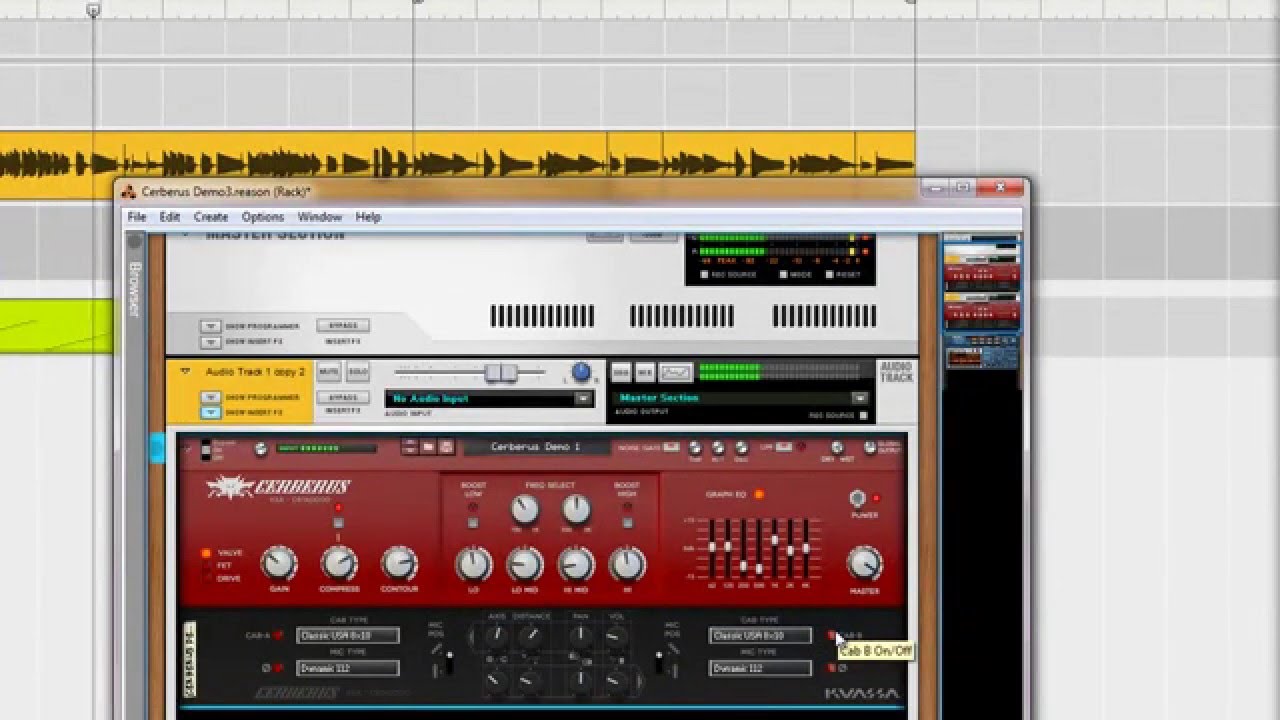Click the blue pan knob on Audio Track
1280x720 pixels.
click(581, 373)
